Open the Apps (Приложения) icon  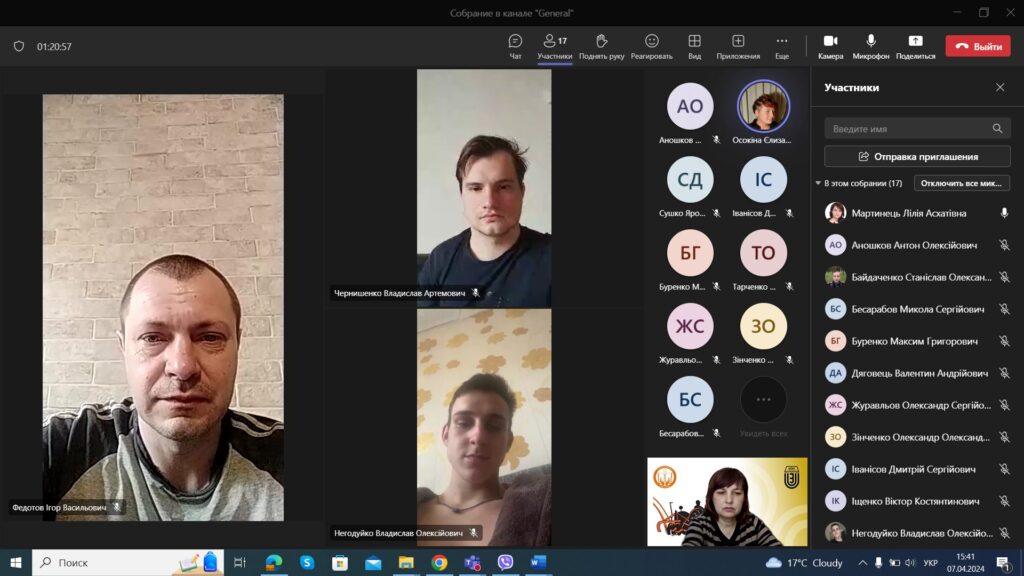738,45
